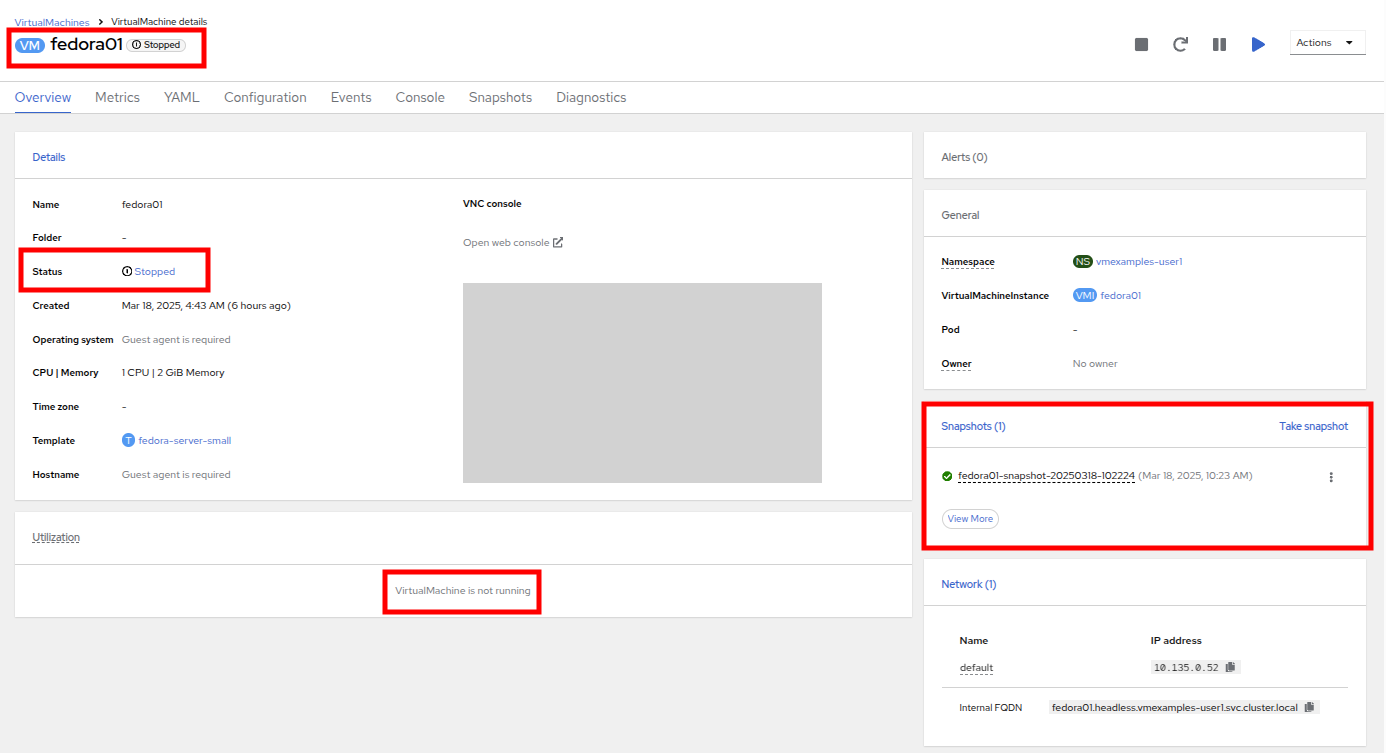The height and width of the screenshot is (753, 1386).
Task: Start the VM with the play icon
Action: [1258, 44]
